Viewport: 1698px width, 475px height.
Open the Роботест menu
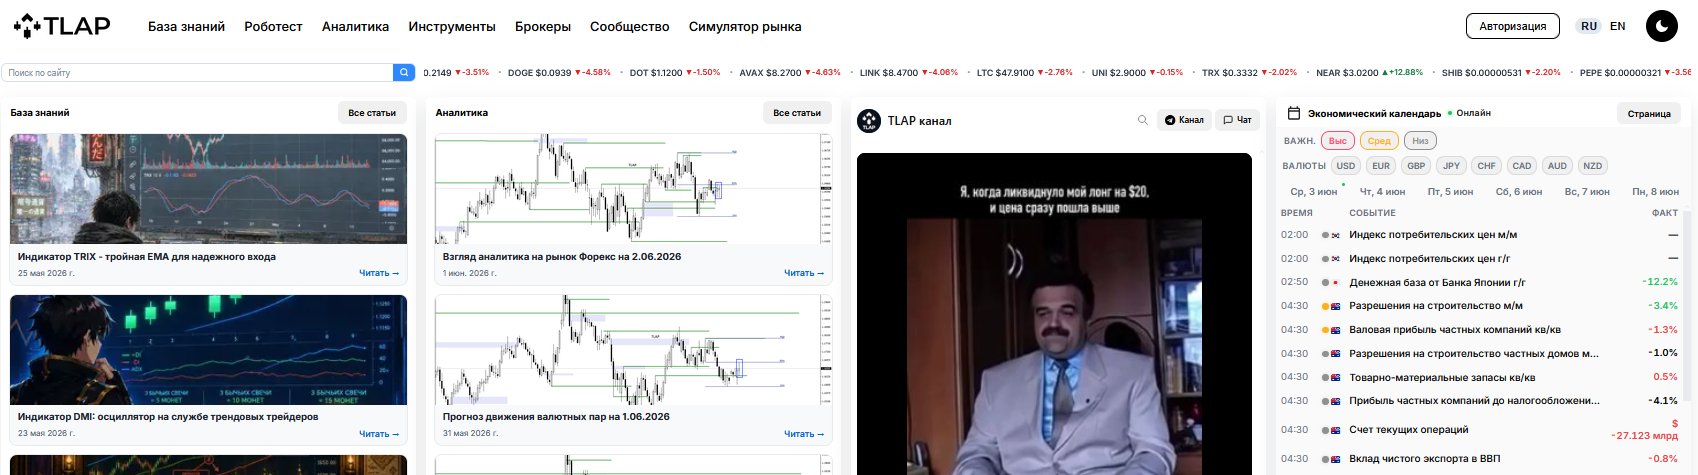[x=273, y=27]
